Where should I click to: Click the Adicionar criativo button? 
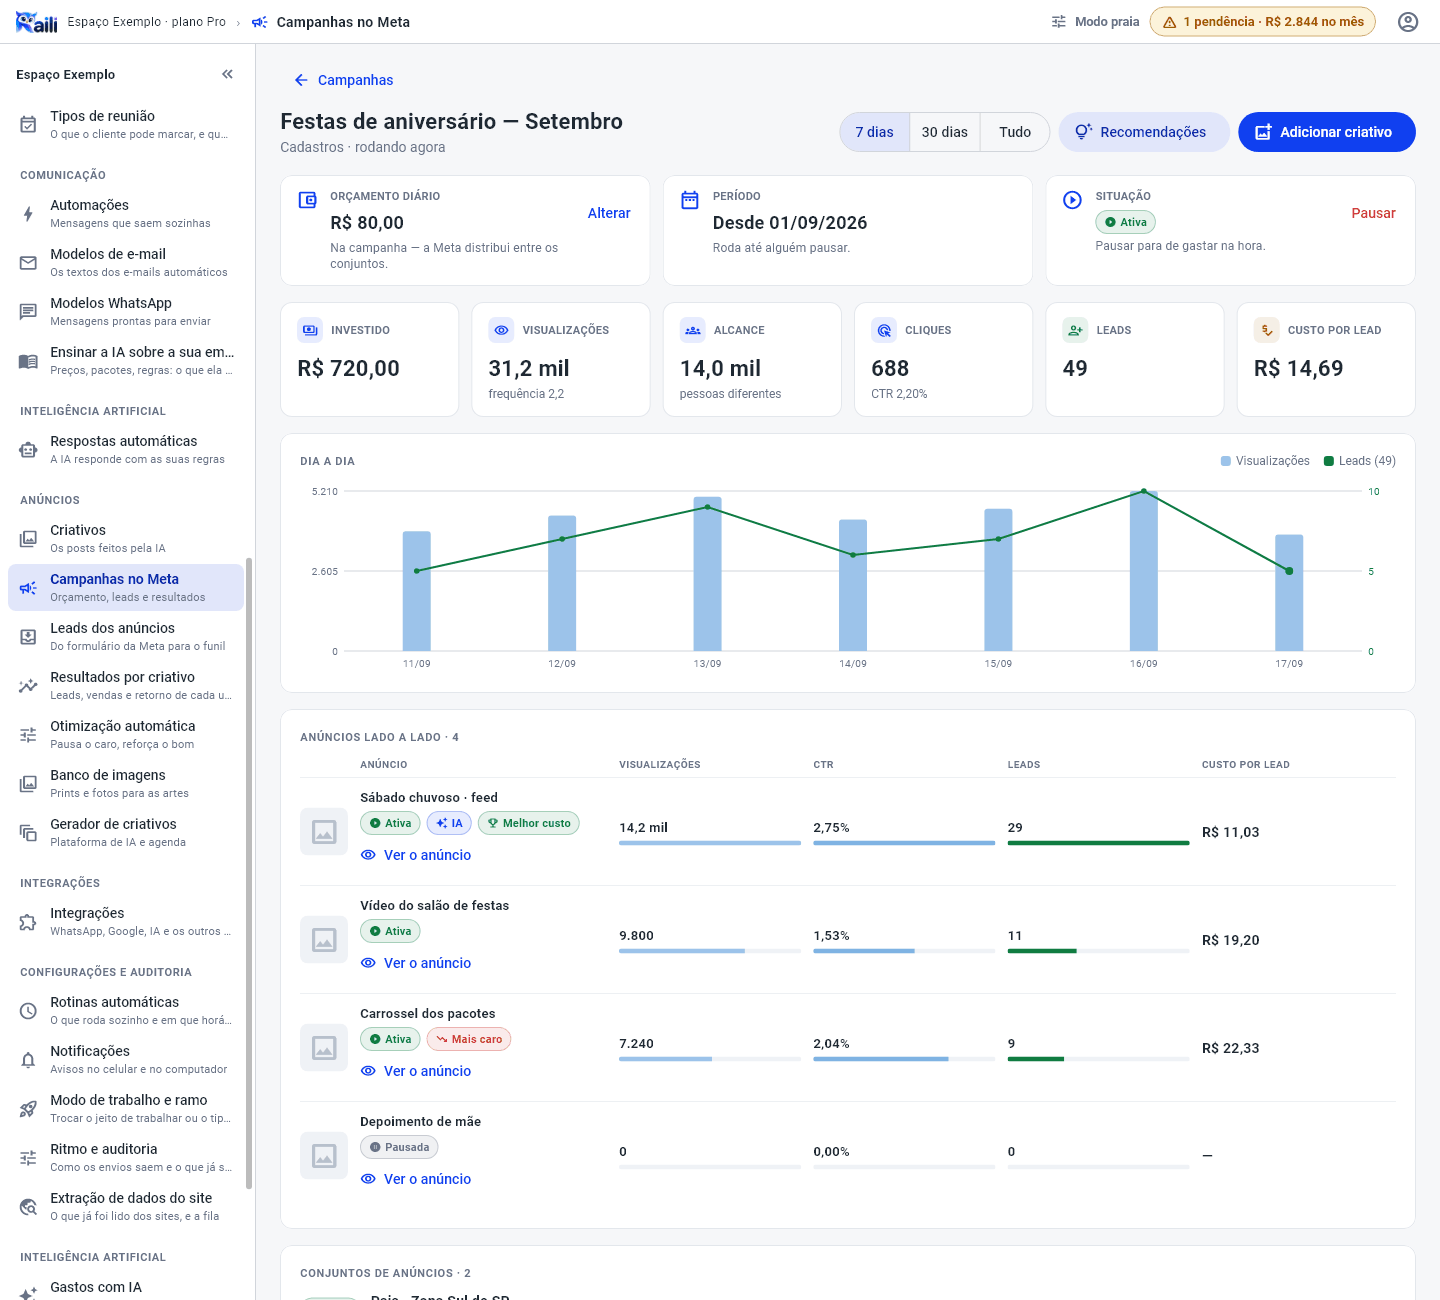(1327, 132)
